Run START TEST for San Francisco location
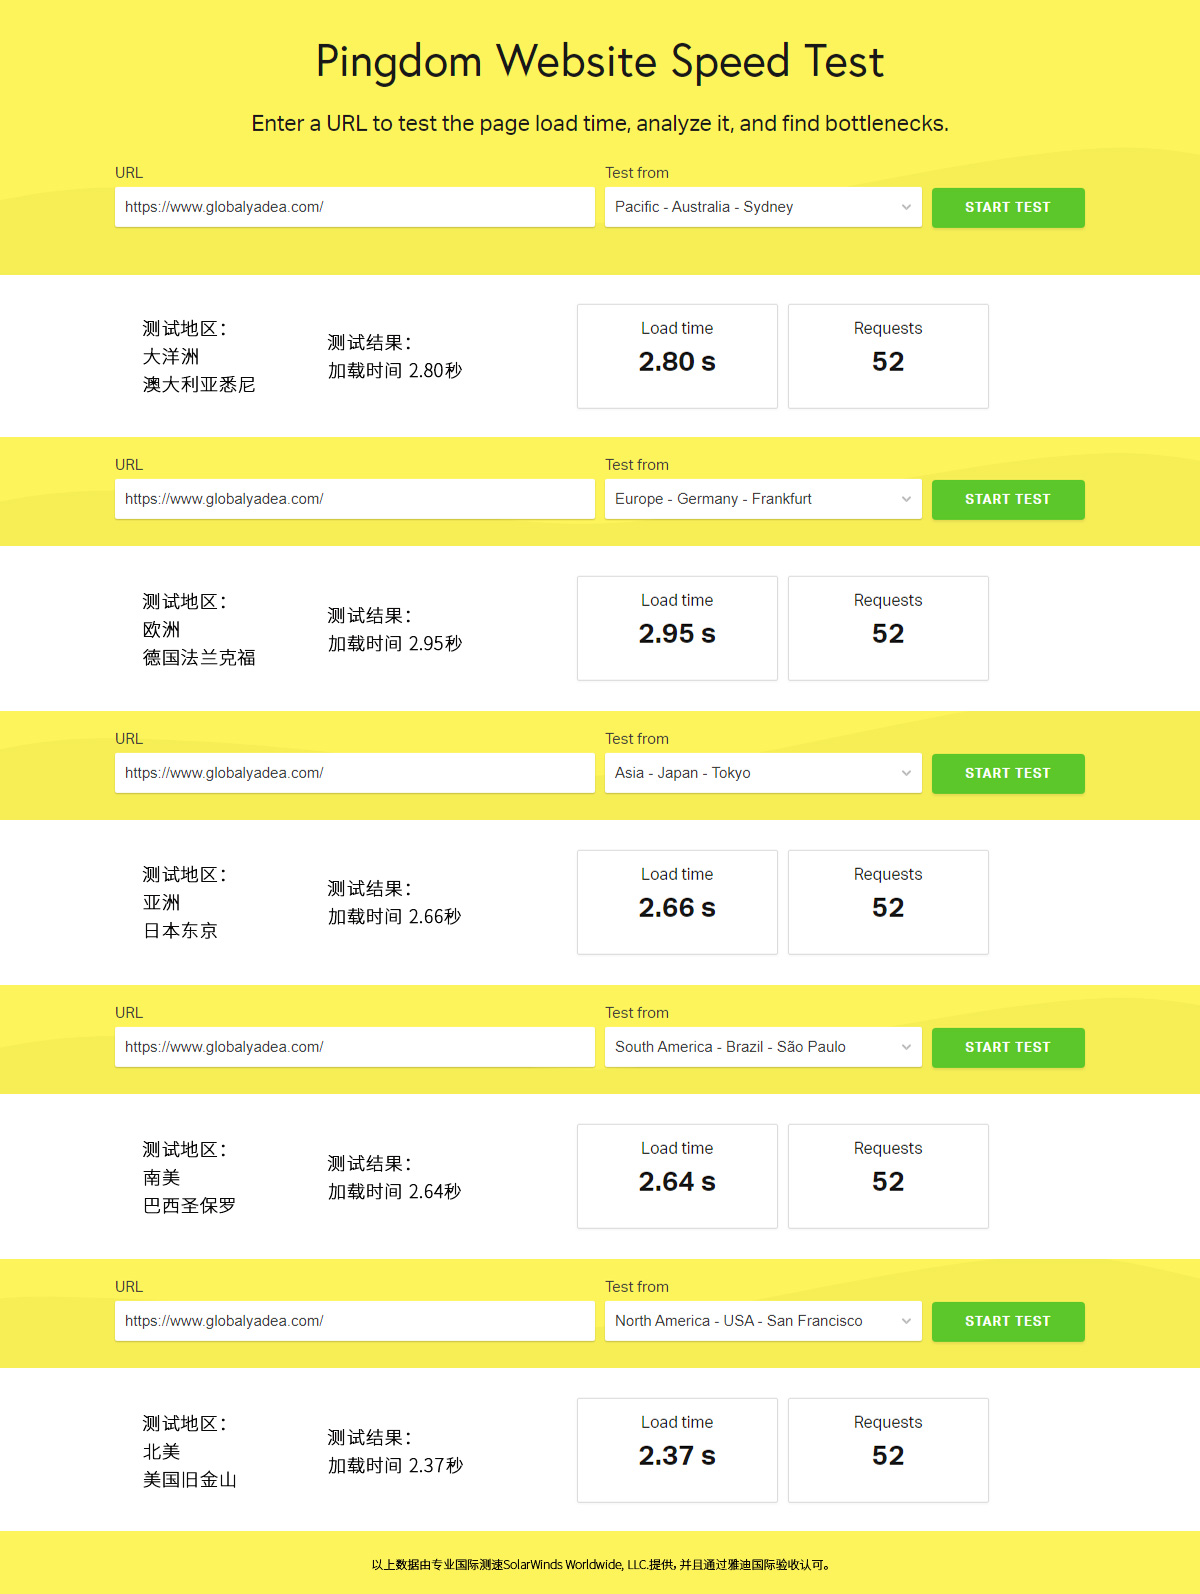 [x=1007, y=1322]
